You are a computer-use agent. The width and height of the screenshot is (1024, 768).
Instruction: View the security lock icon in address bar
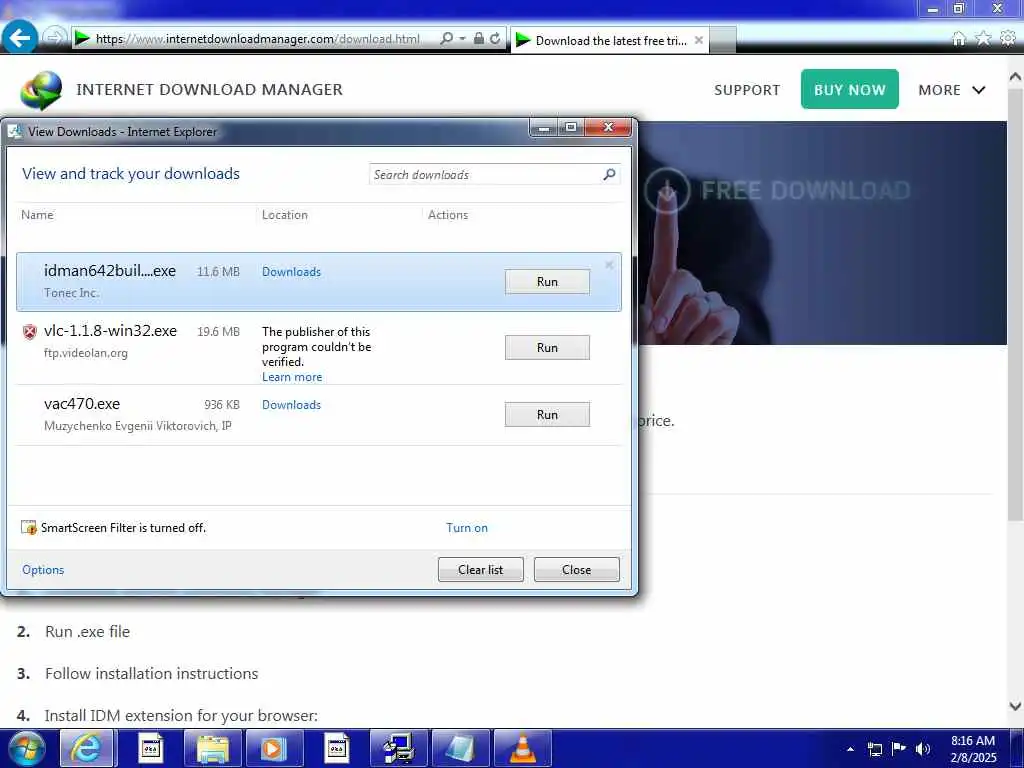click(x=479, y=39)
